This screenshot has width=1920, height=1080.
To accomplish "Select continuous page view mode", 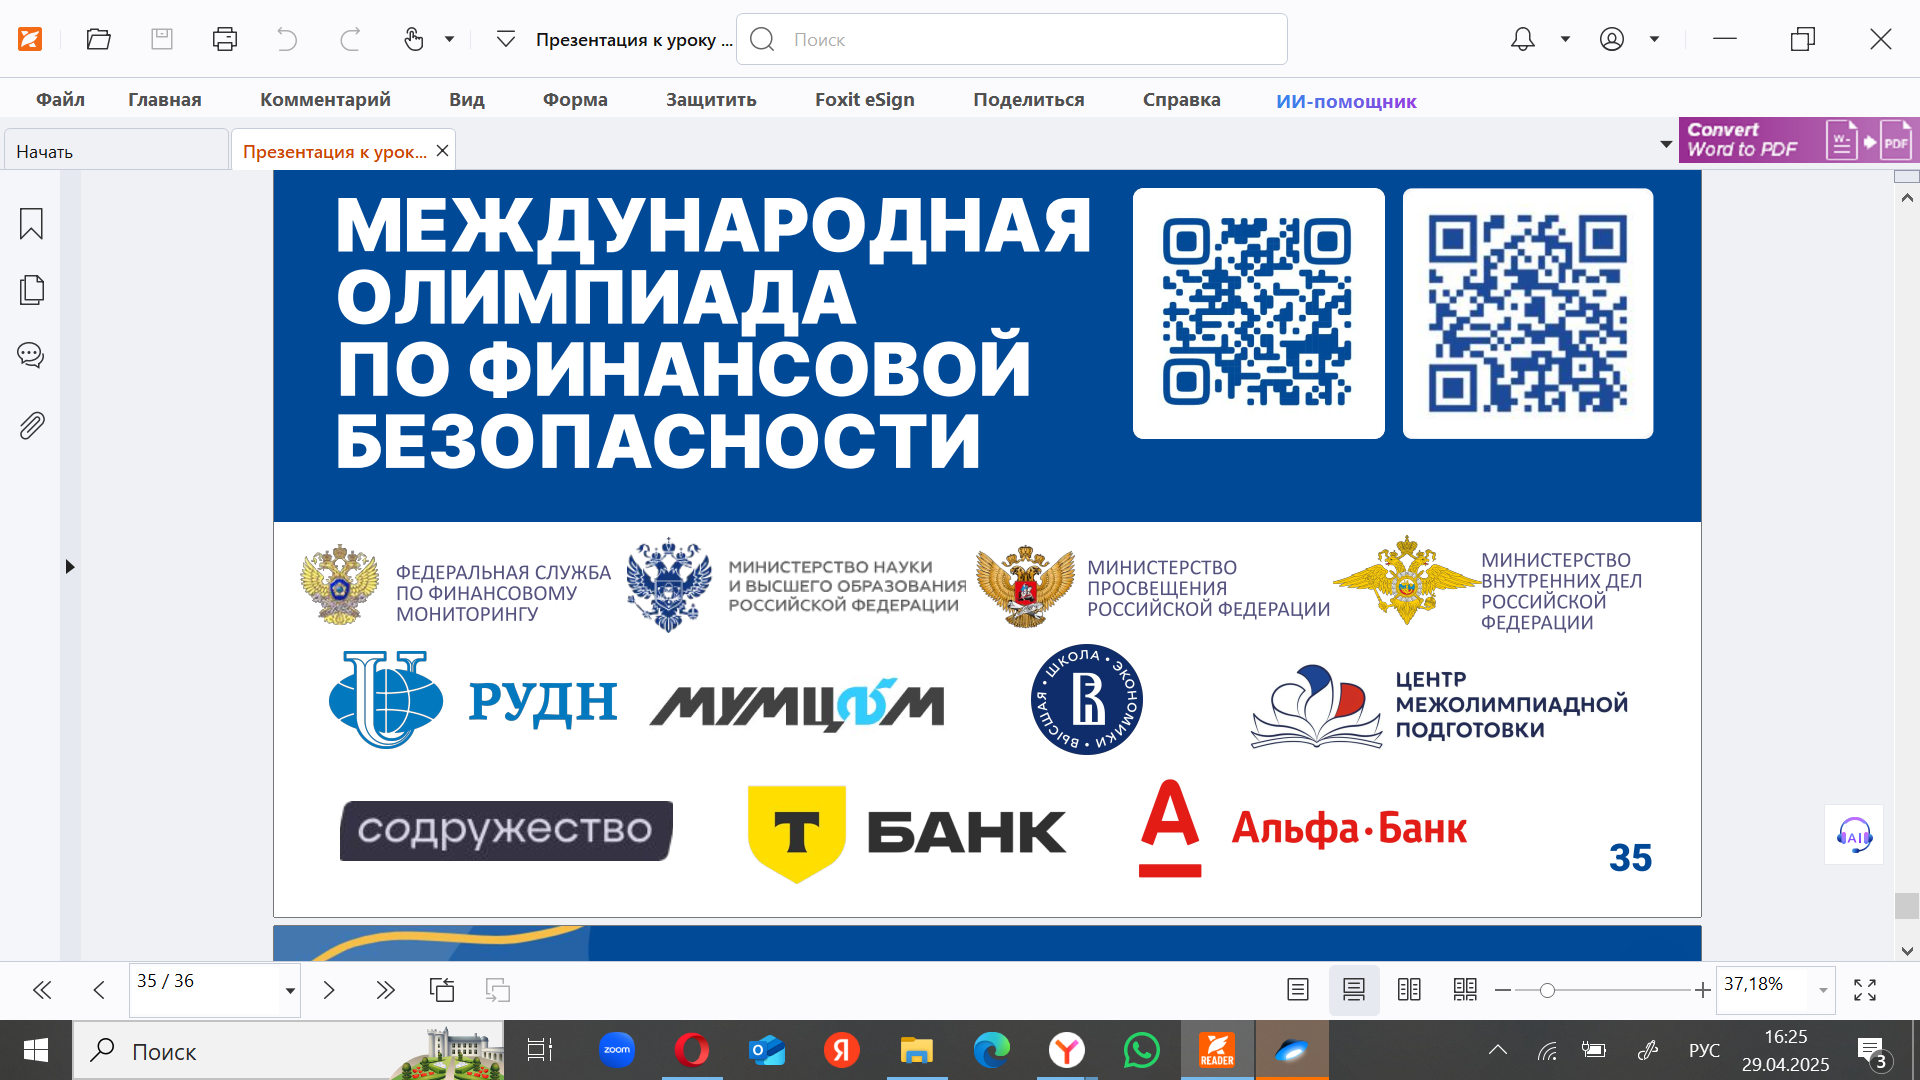I will tap(1354, 990).
